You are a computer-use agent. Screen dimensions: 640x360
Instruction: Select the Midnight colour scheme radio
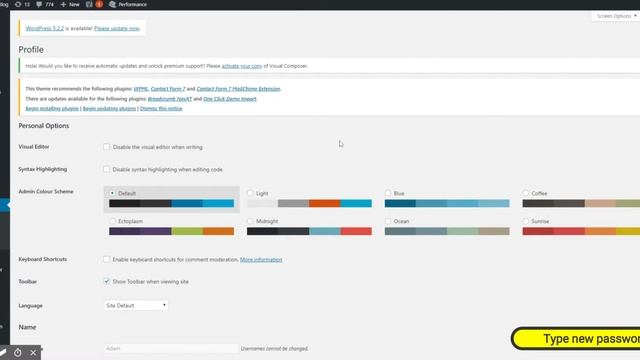click(250, 221)
